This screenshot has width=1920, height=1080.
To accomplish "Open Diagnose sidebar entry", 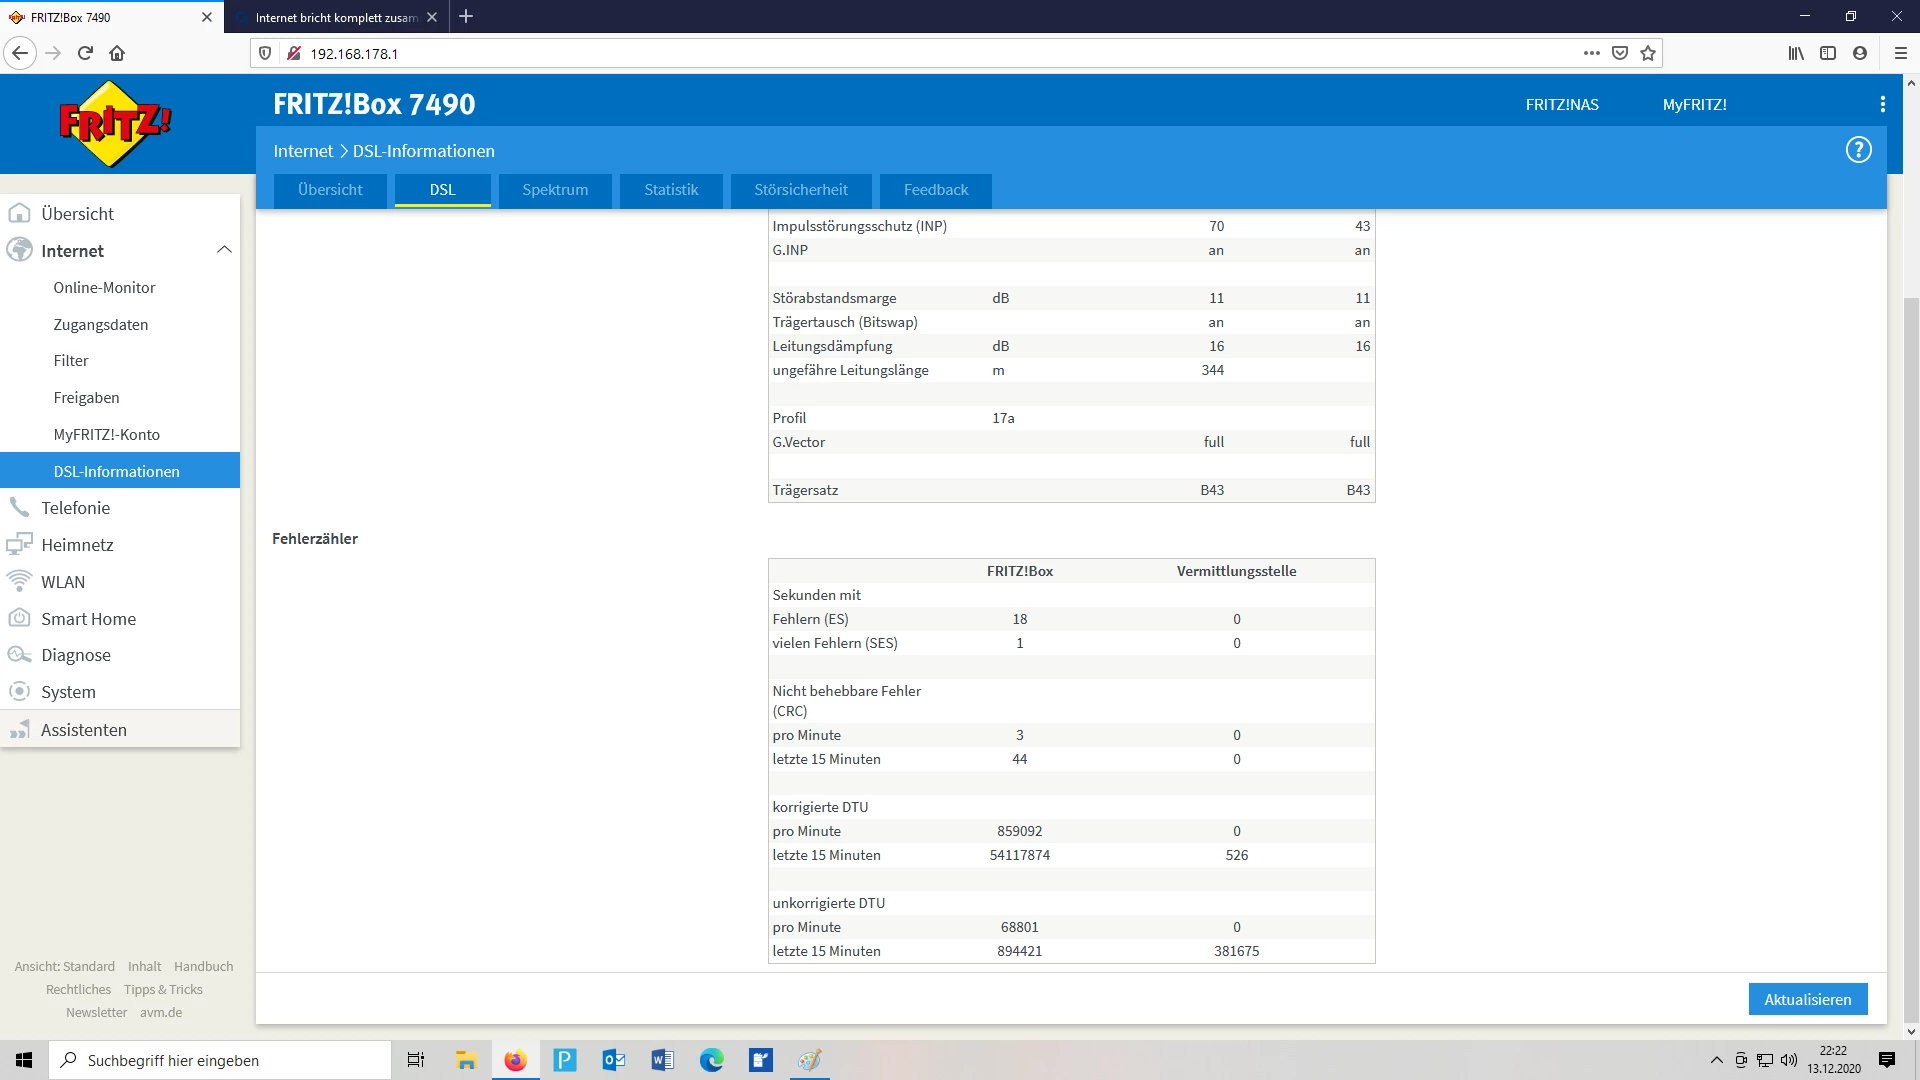I will point(75,655).
